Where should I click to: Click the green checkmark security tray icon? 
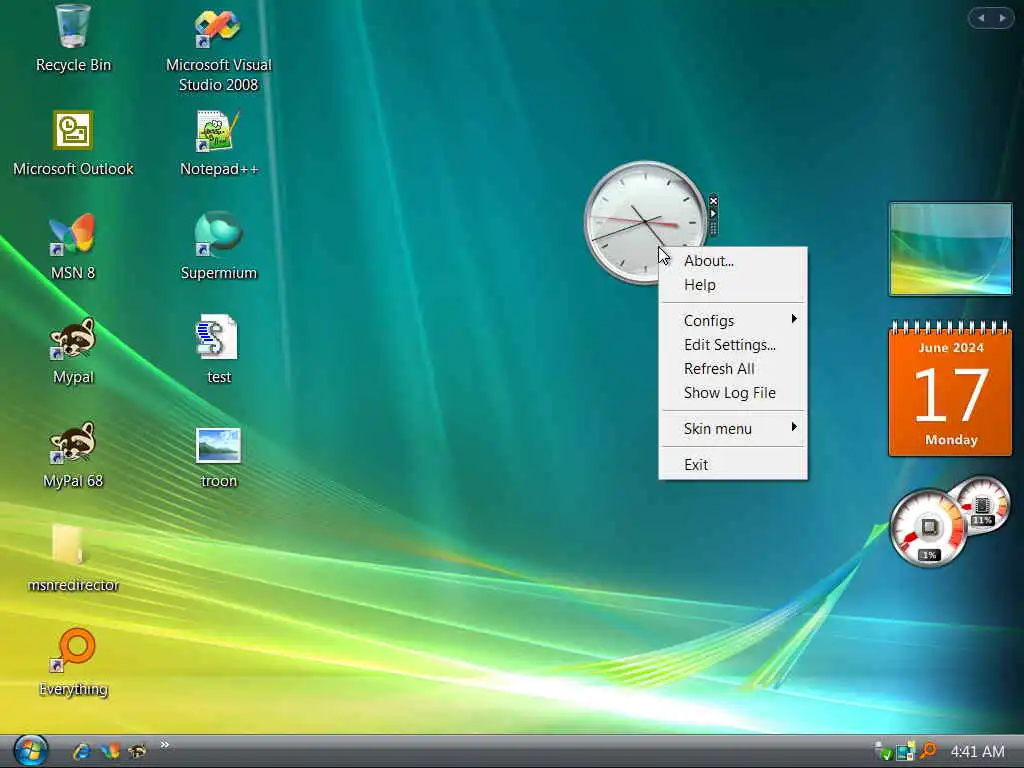[x=883, y=752]
